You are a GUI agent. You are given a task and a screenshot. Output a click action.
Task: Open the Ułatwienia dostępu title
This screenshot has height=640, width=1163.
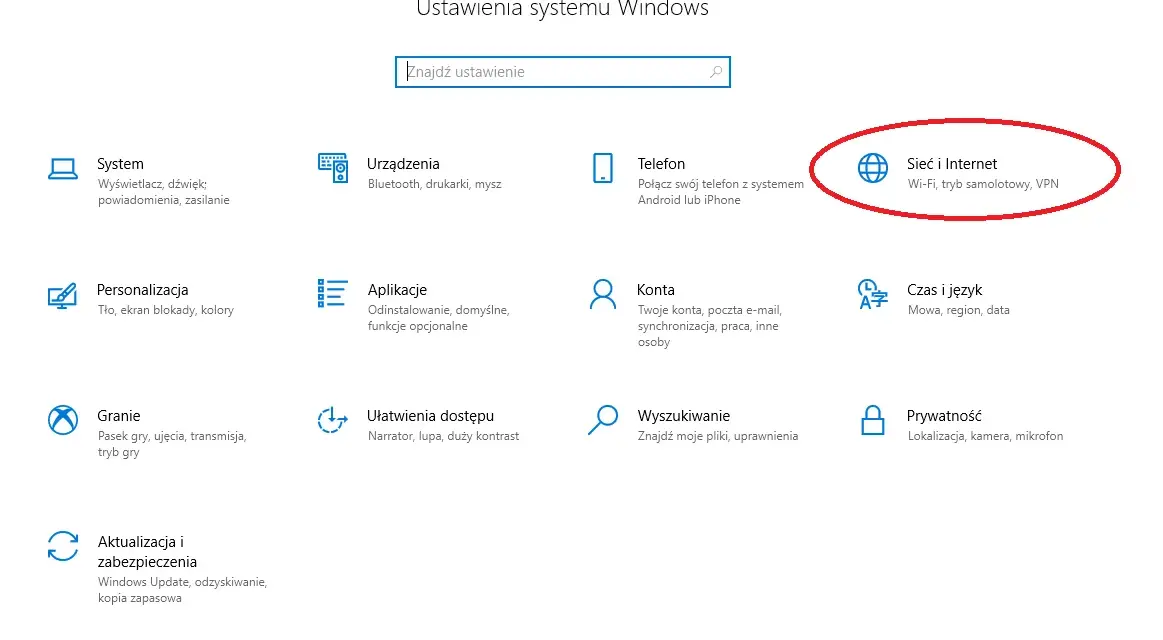(431, 416)
